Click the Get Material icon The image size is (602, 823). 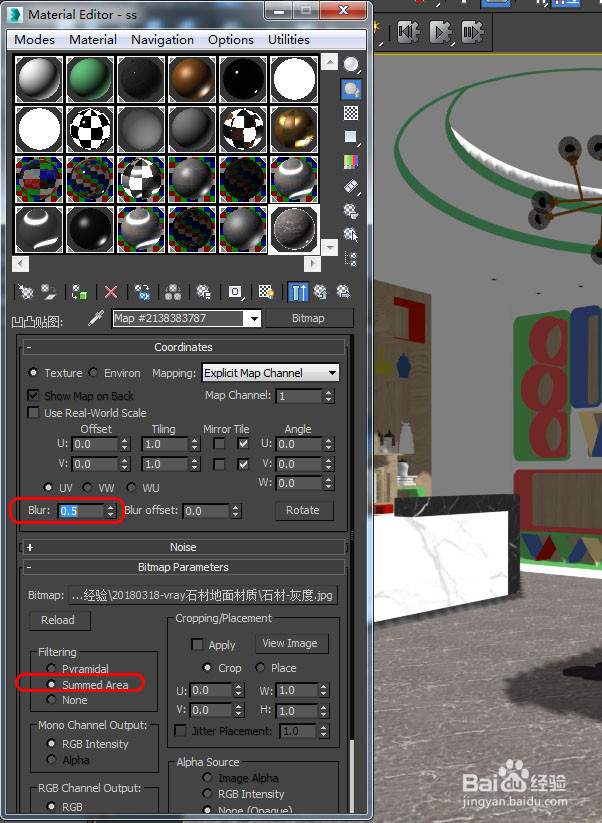[25, 292]
